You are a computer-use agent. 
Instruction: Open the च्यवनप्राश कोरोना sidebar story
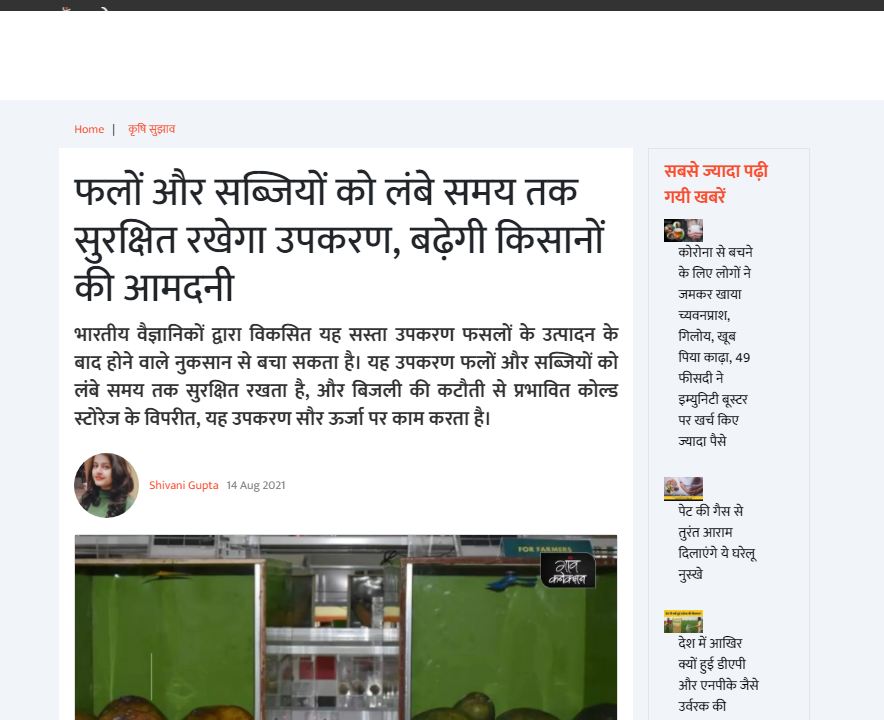tap(716, 346)
